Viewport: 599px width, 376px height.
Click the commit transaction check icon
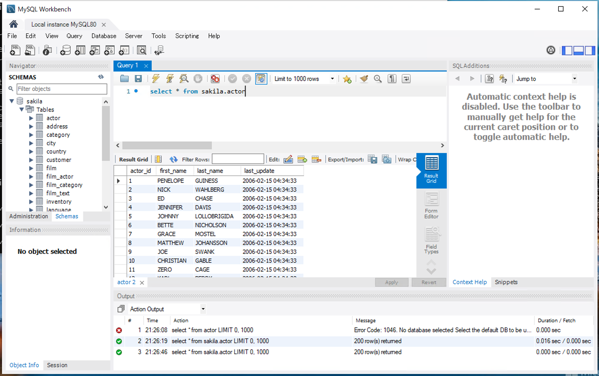[232, 79]
